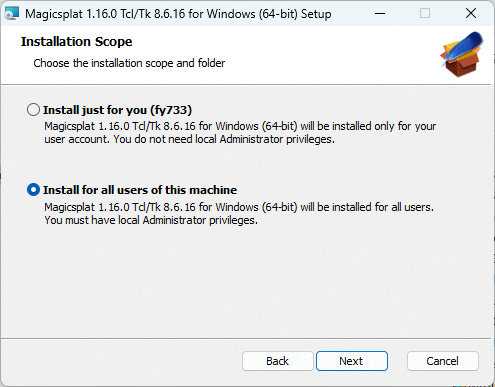Click text 'You do not need local Administrator privileges.'

(224, 139)
